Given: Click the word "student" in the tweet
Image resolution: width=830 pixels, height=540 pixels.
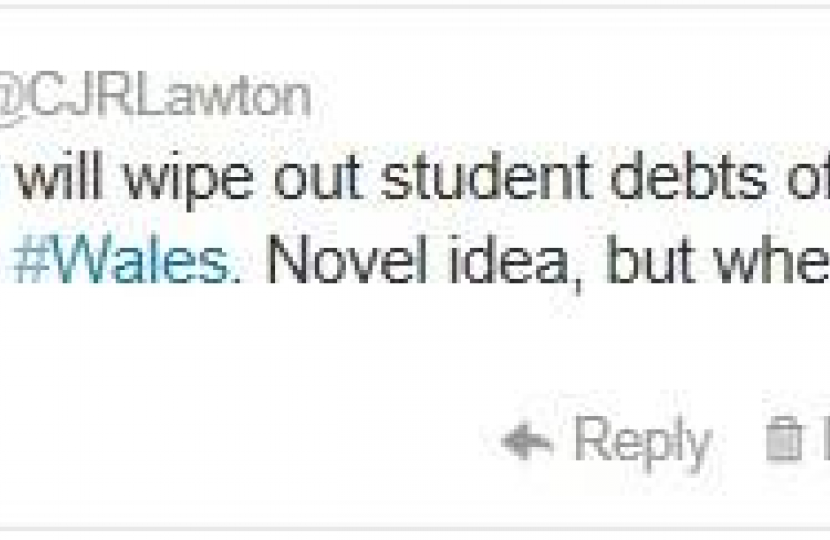Looking at the screenshot, I should tap(485, 177).
